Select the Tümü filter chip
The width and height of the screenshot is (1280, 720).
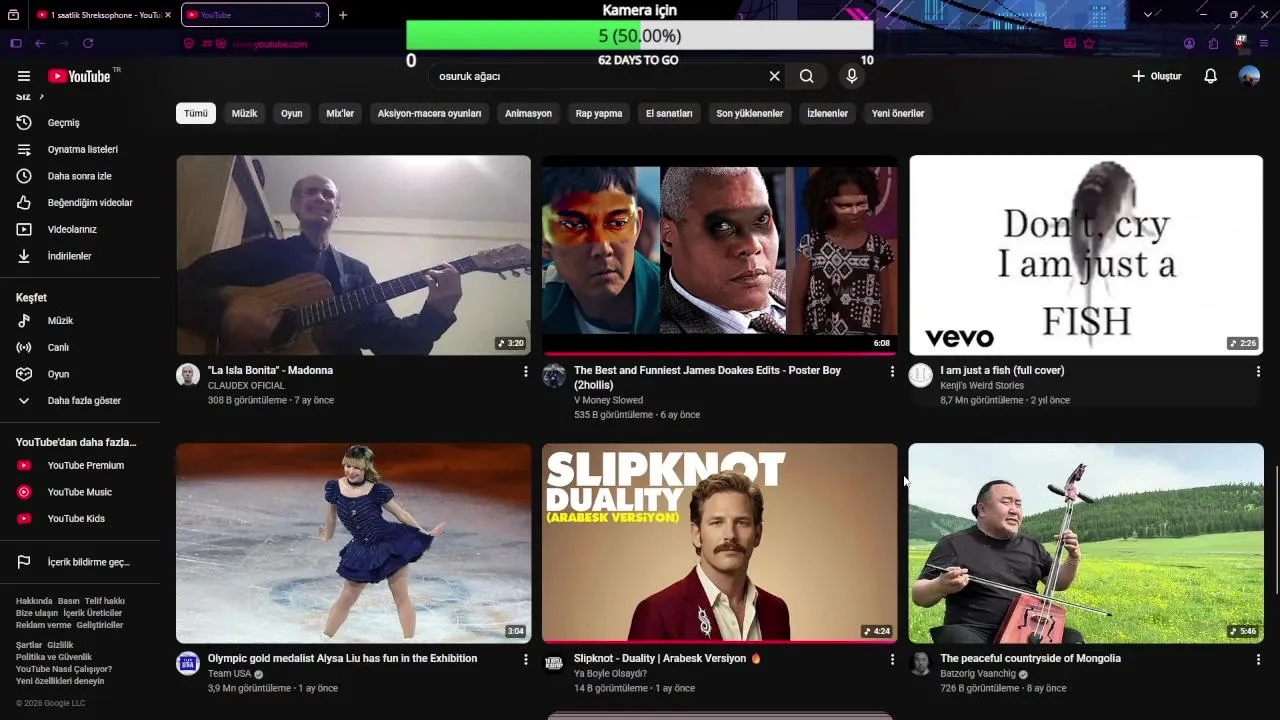tap(196, 113)
